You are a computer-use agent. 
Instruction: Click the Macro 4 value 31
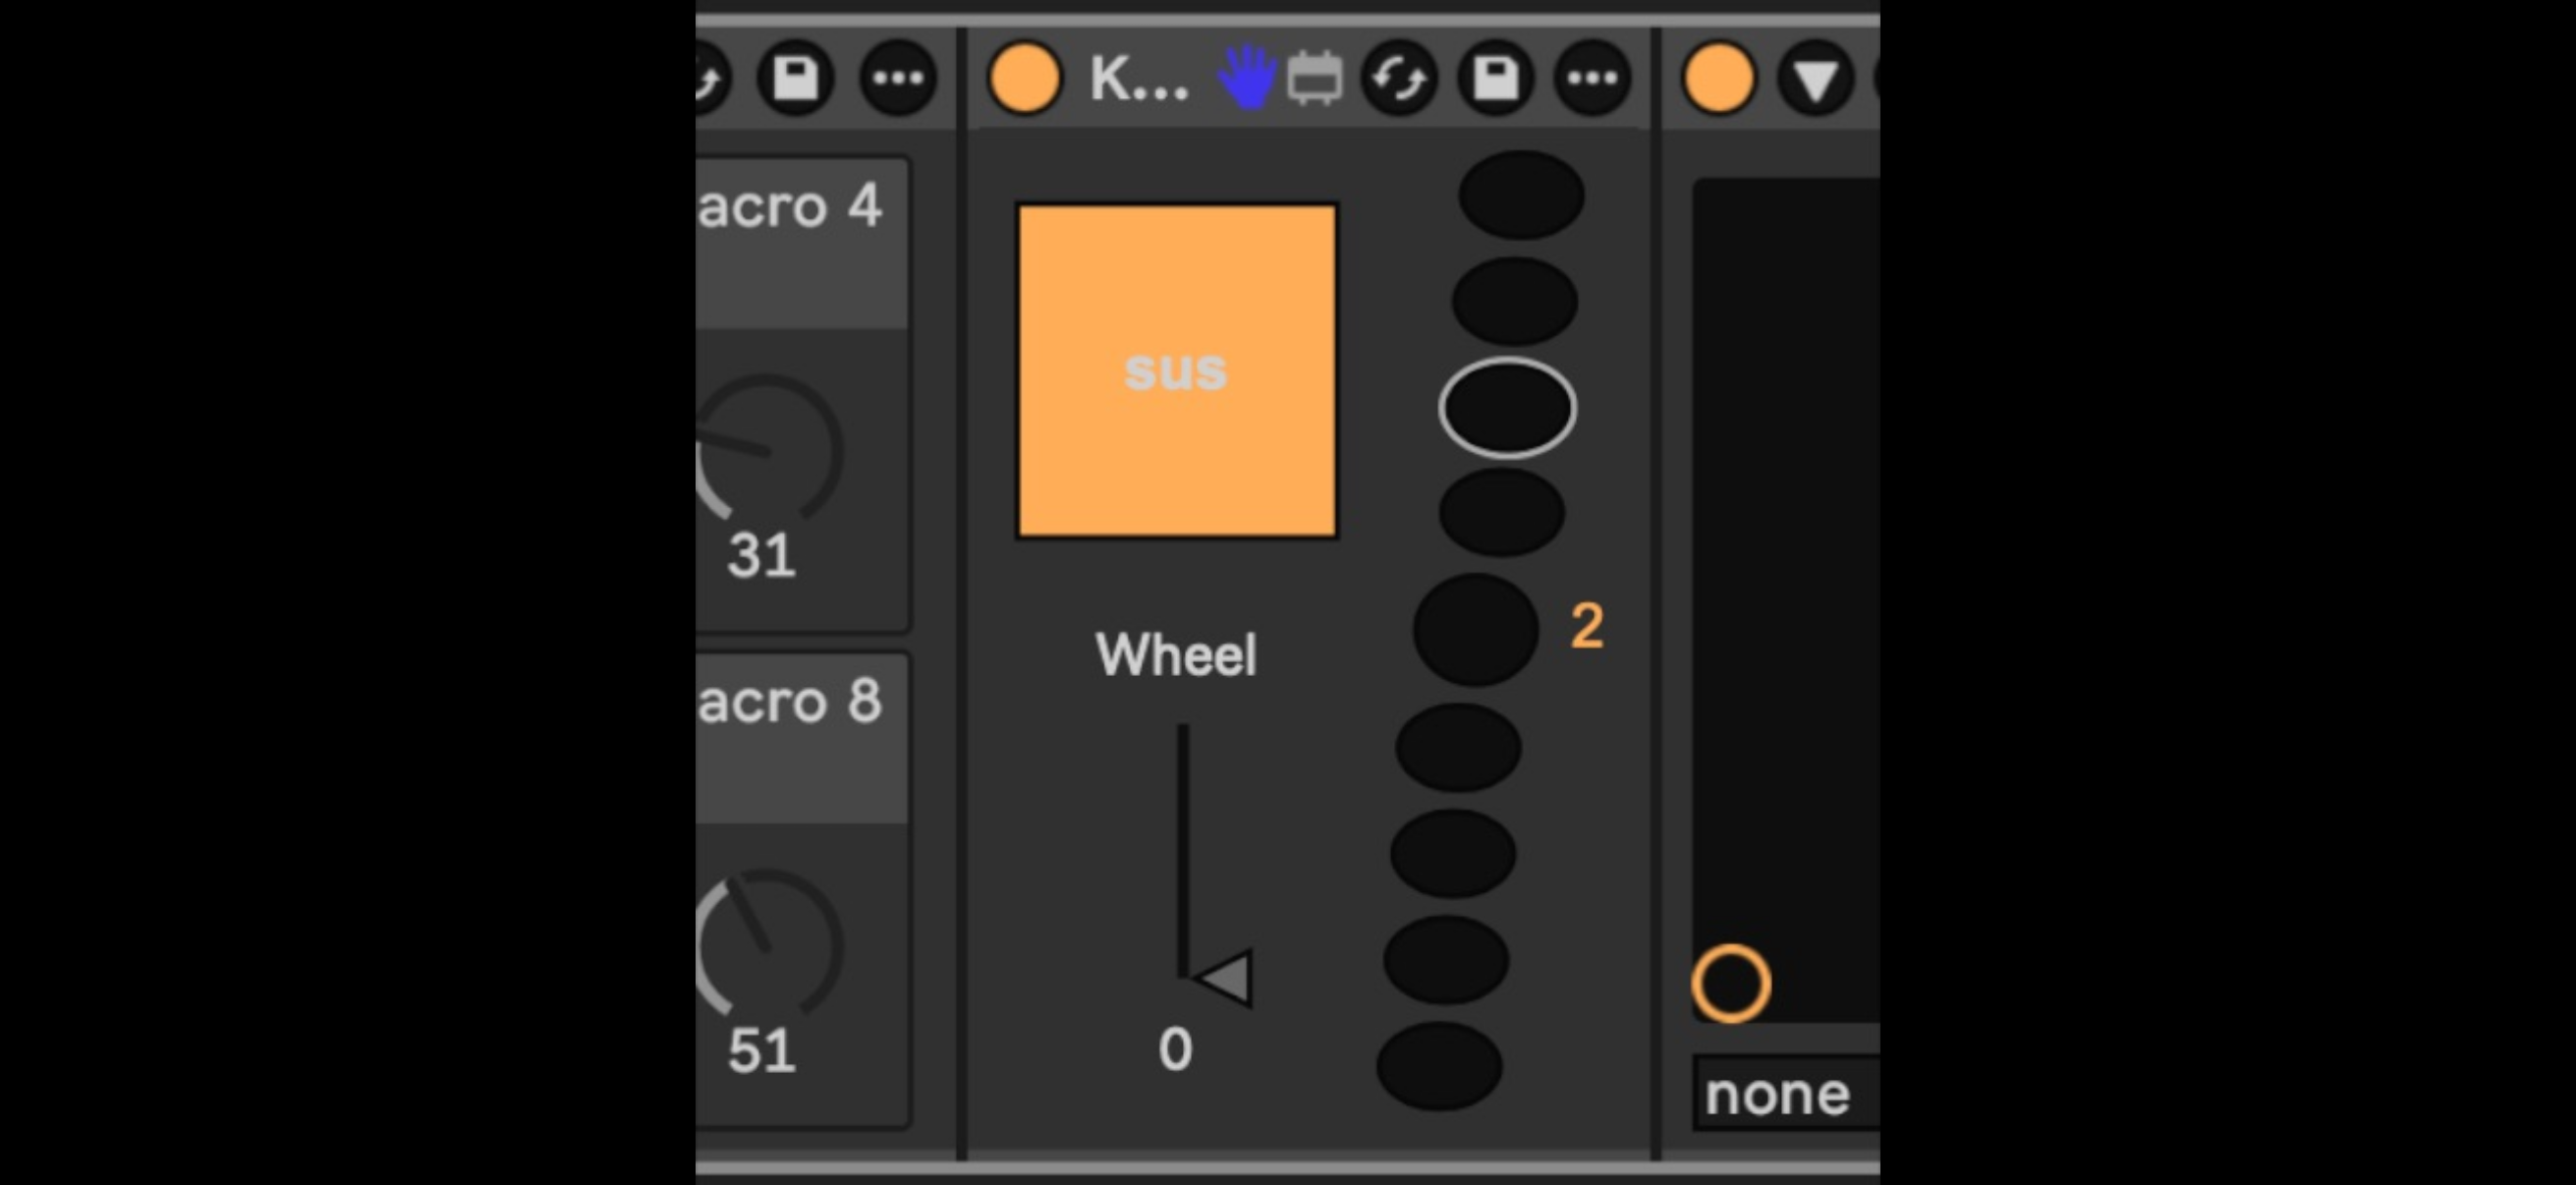762,555
